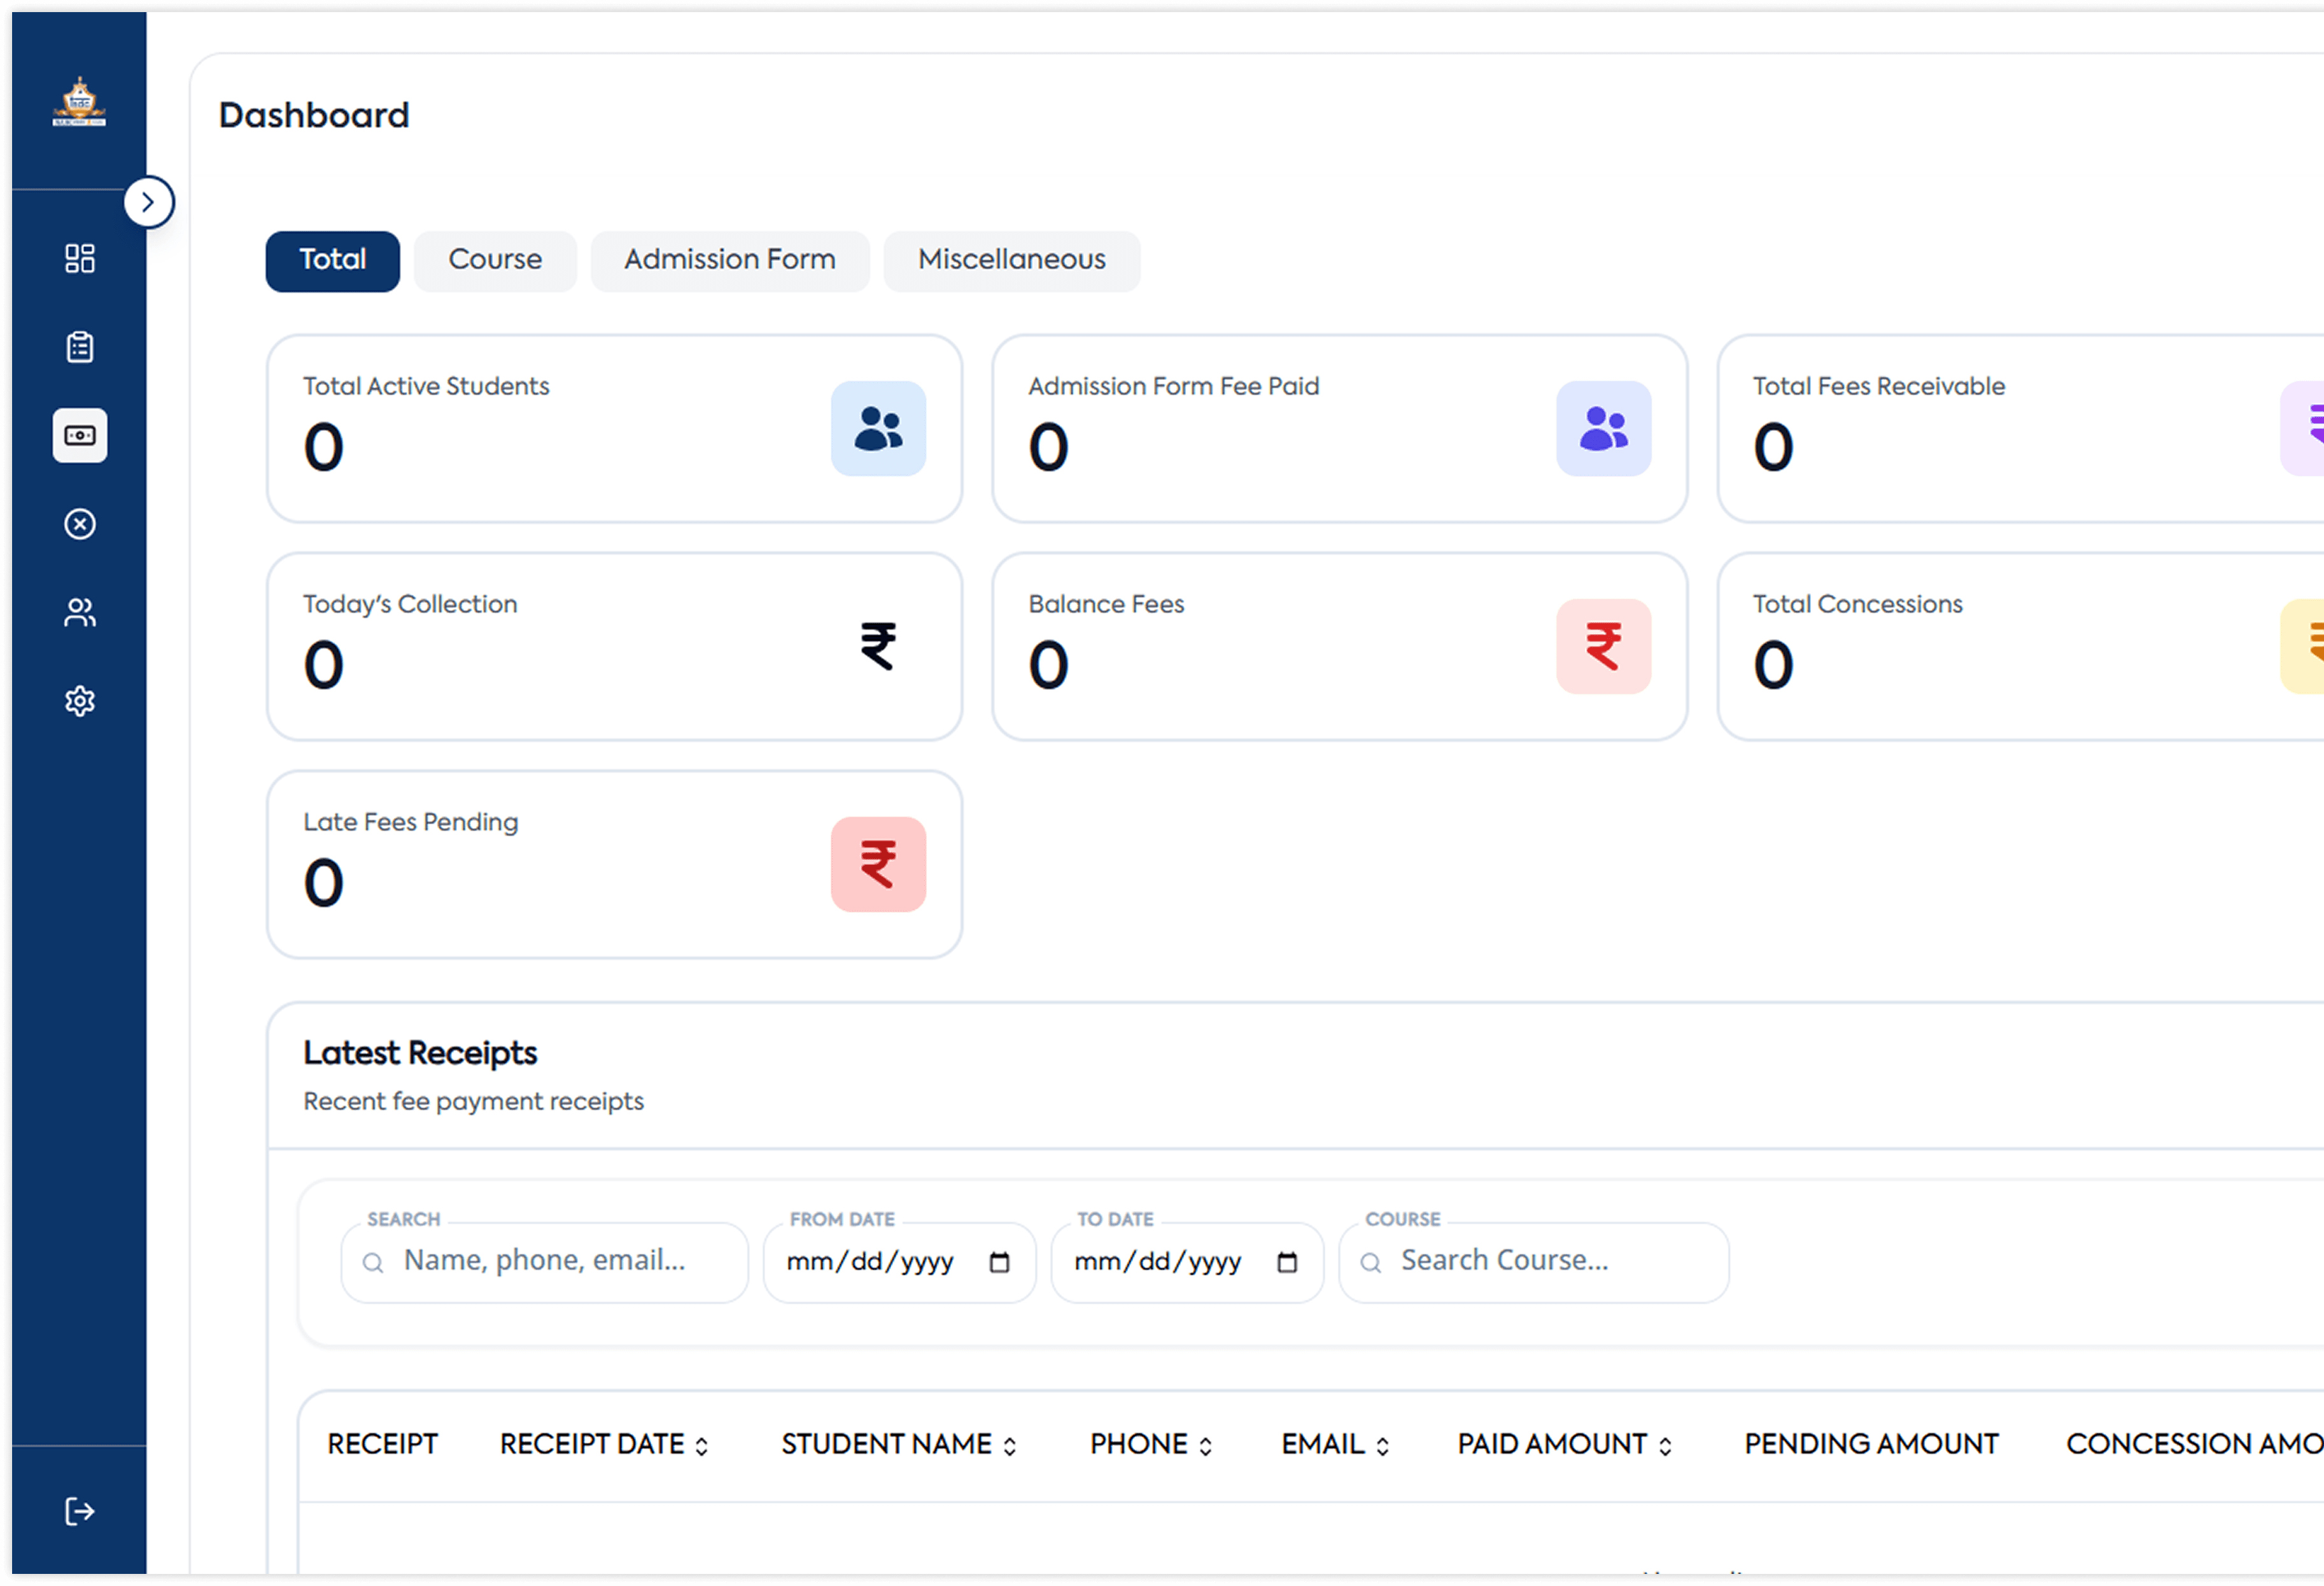Open the circled X icon in sidebar
This screenshot has width=2324, height=1586.
[x=80, y=524]
